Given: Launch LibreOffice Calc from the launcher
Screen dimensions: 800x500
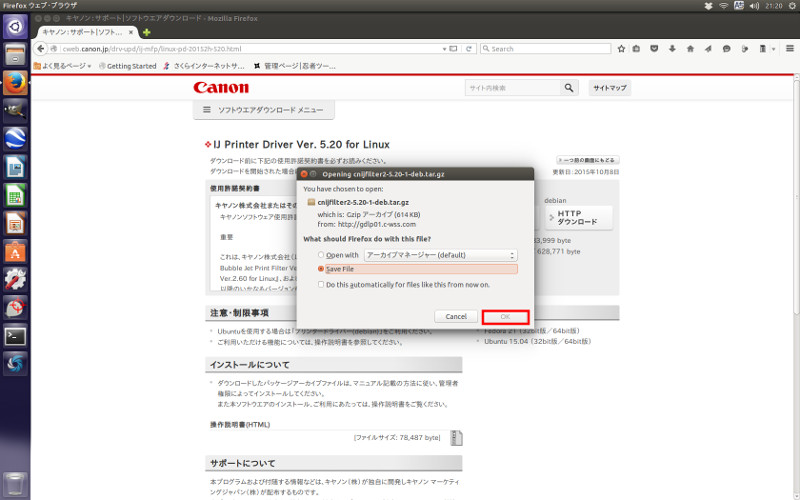Looking at the screenshot, I should point(15,195).
